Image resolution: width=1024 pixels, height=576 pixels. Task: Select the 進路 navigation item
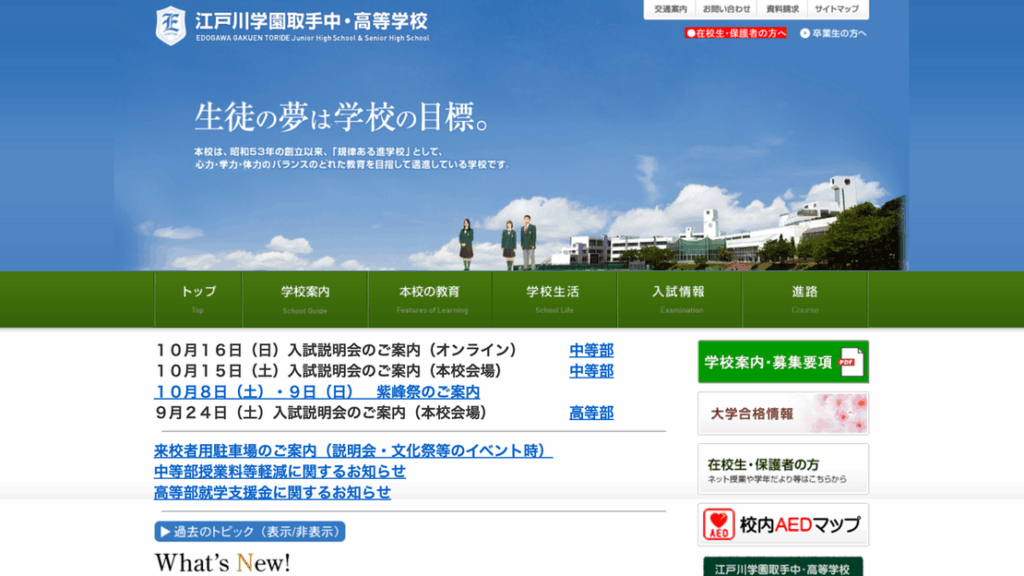(804, 298)
